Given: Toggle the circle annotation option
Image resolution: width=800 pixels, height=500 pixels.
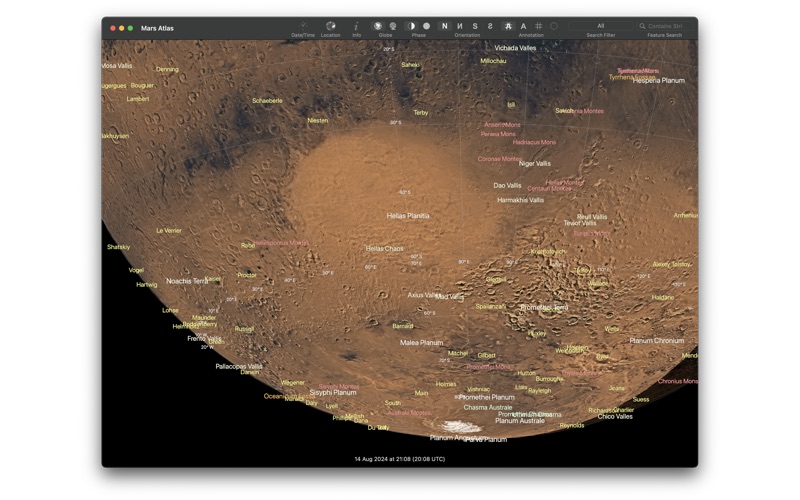Looking at the screenshot, I should click(554, 26).
